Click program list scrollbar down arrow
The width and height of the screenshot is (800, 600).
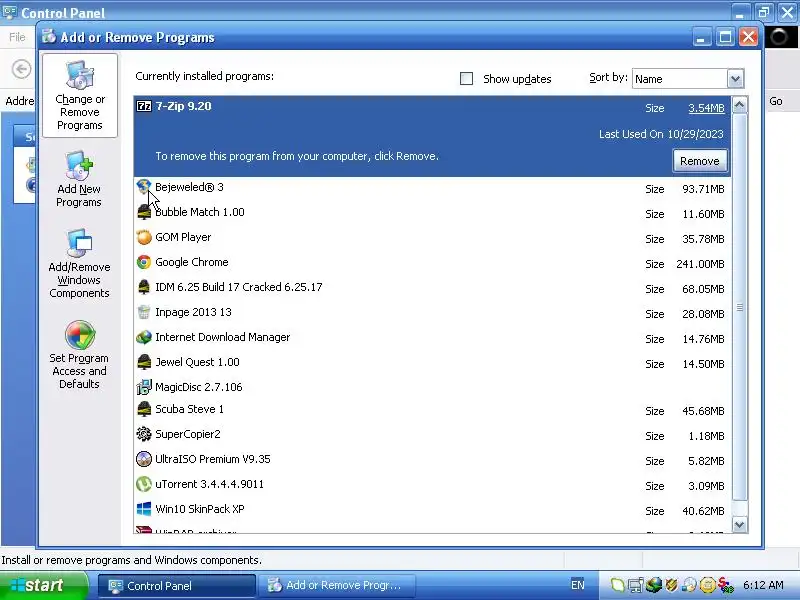(x=739, y=524)
